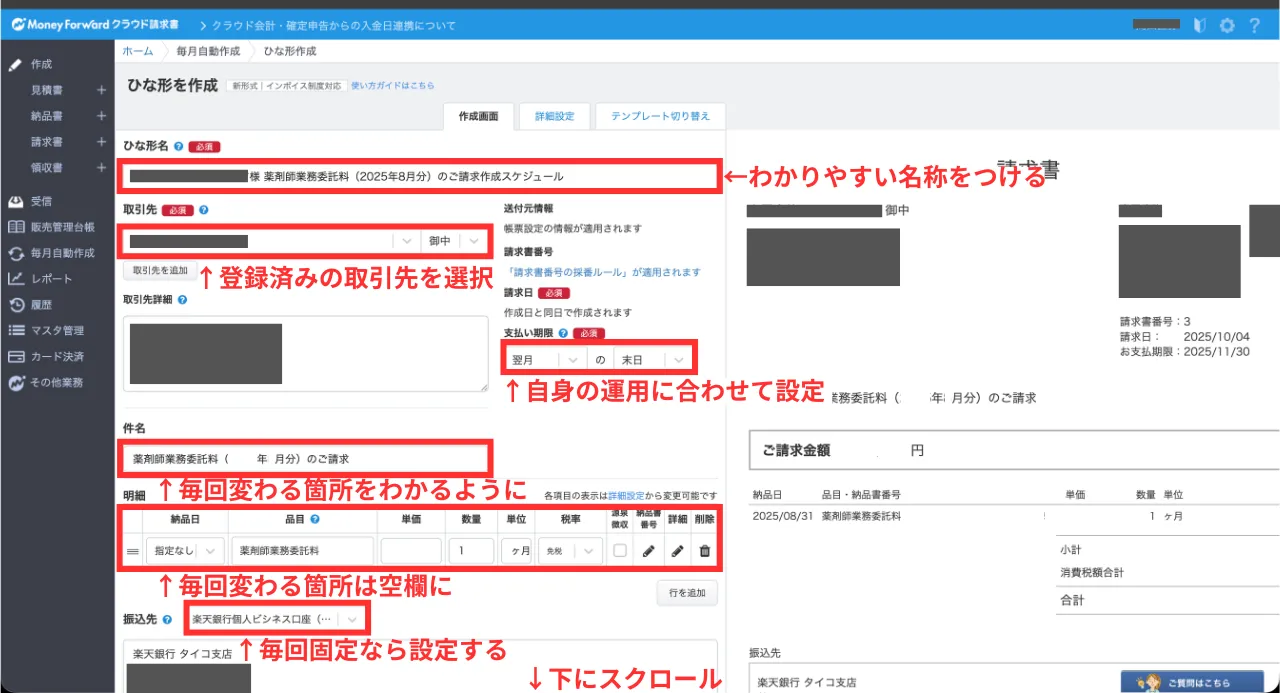Open the 税率 免税 dropdown

click(570, 551)
